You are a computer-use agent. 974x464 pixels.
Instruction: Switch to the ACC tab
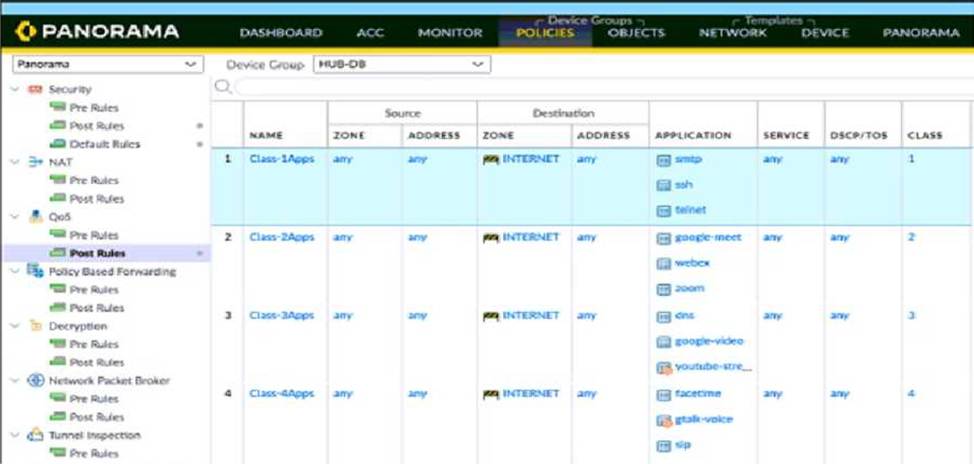370,33
